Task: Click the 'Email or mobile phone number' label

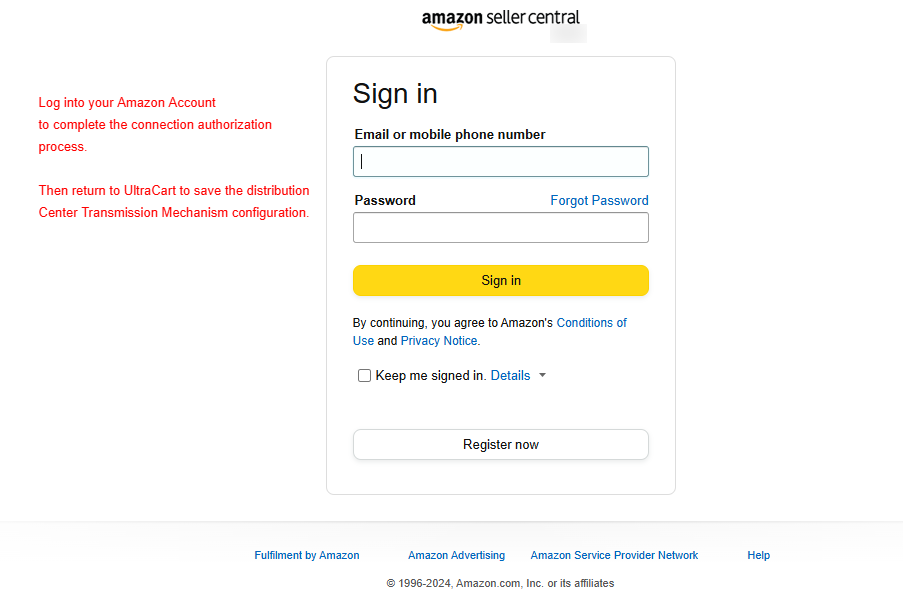Action: (x=450, y=134)
